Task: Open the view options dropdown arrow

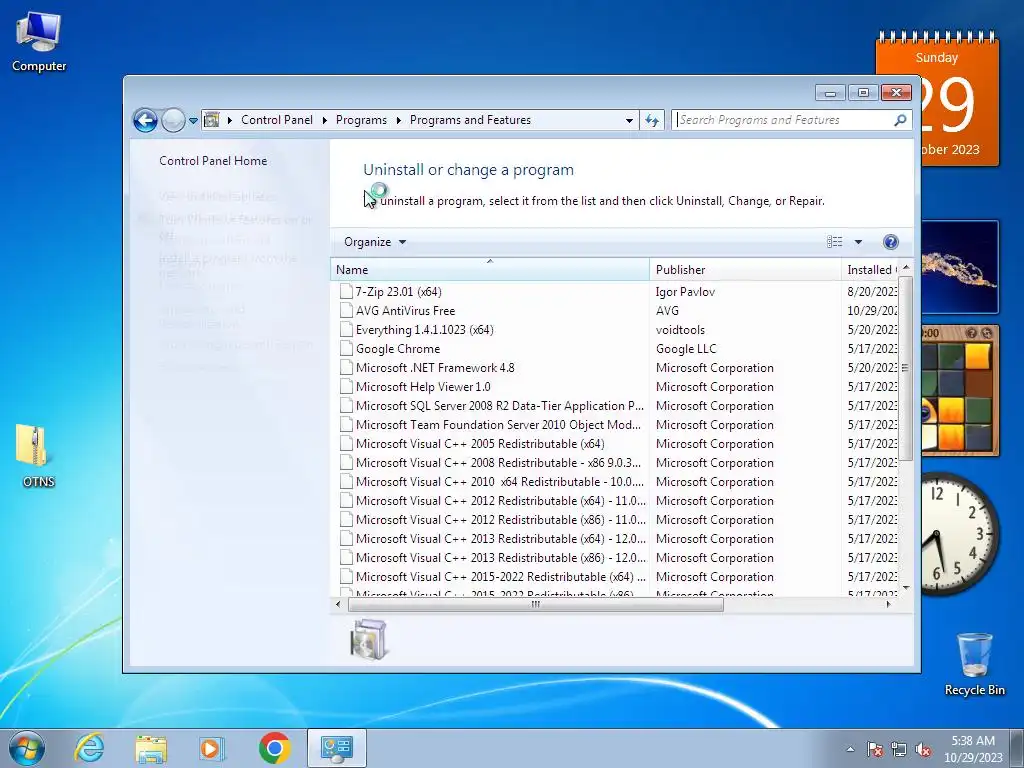Action: tap(859, 242)
